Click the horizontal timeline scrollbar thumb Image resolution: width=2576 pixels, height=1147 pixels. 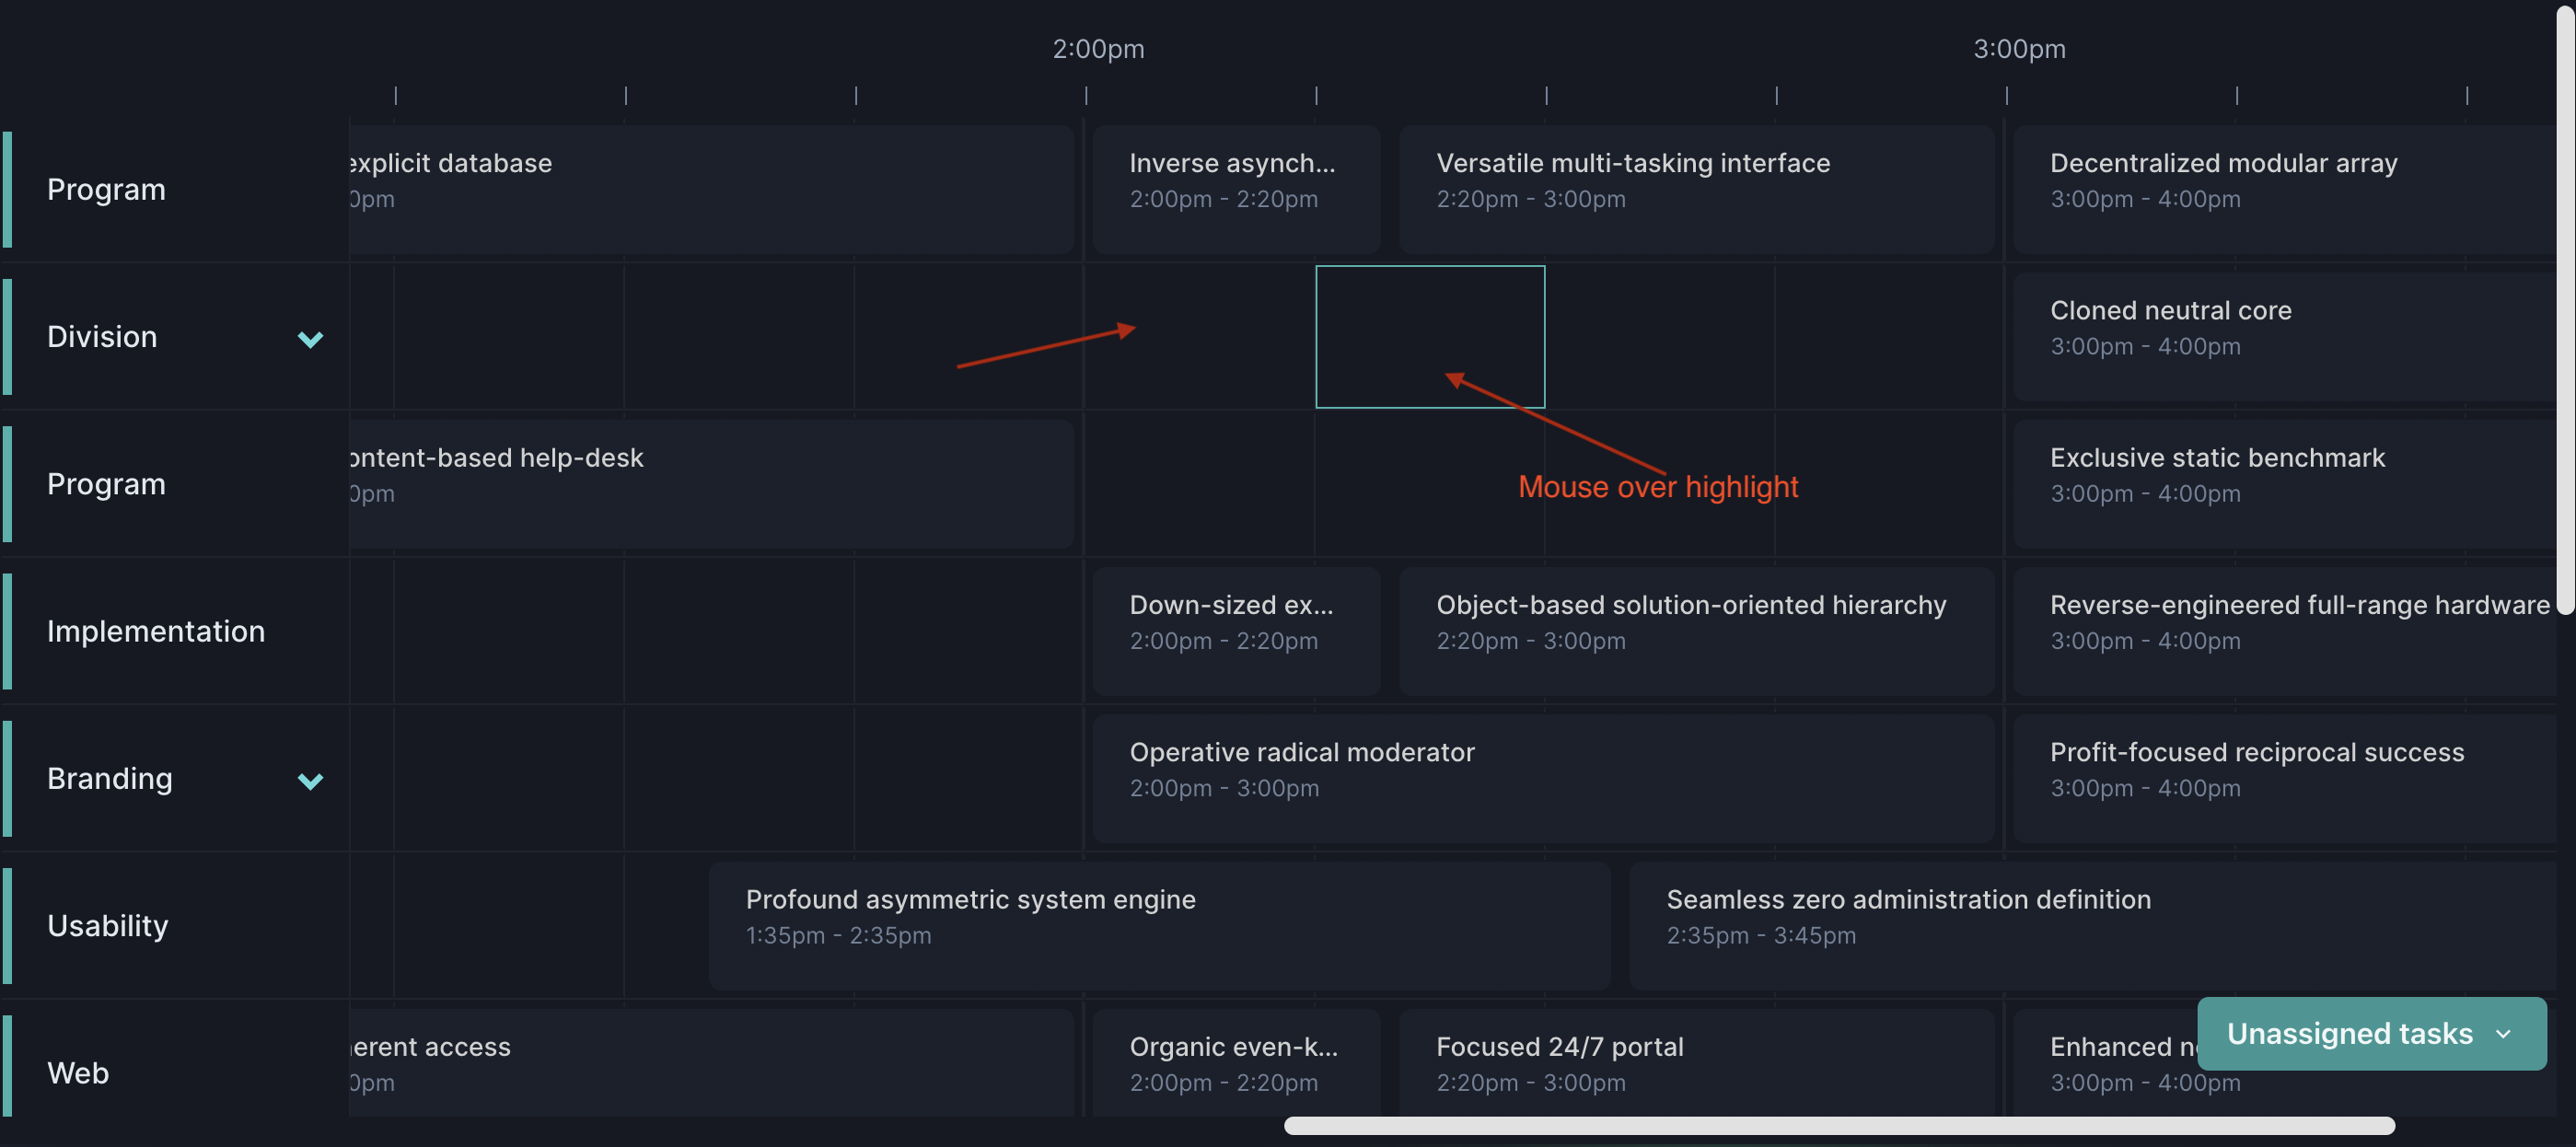1838,1126
